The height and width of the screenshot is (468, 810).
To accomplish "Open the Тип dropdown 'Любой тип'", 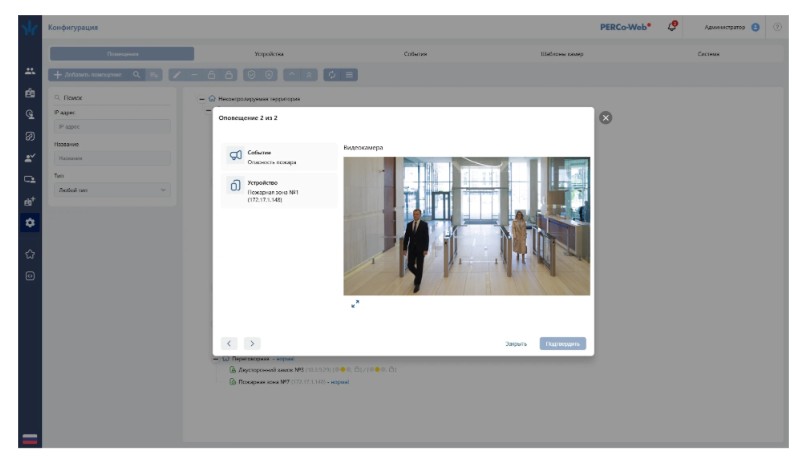I will (x=111, y=189).
